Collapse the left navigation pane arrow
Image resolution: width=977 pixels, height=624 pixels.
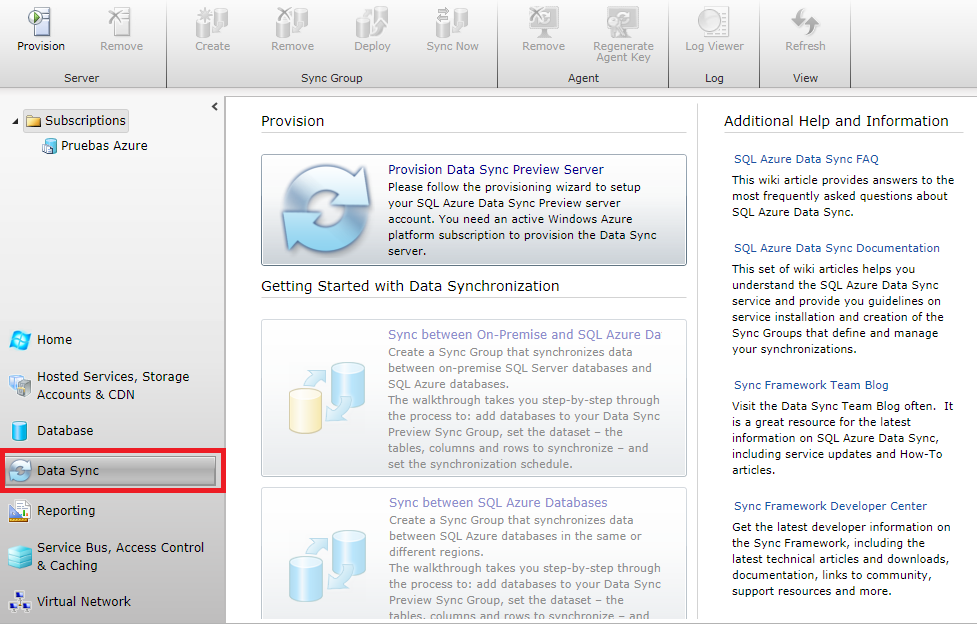(215, 107)
